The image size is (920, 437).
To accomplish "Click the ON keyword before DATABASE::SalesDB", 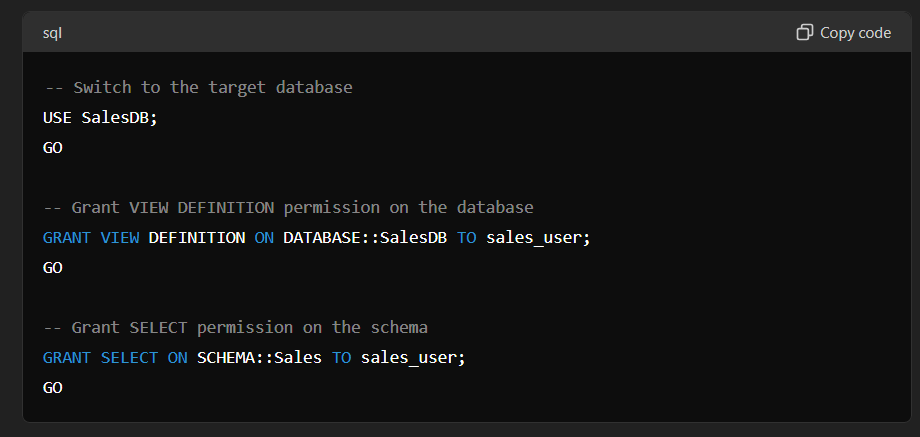I will coord(264,238).
